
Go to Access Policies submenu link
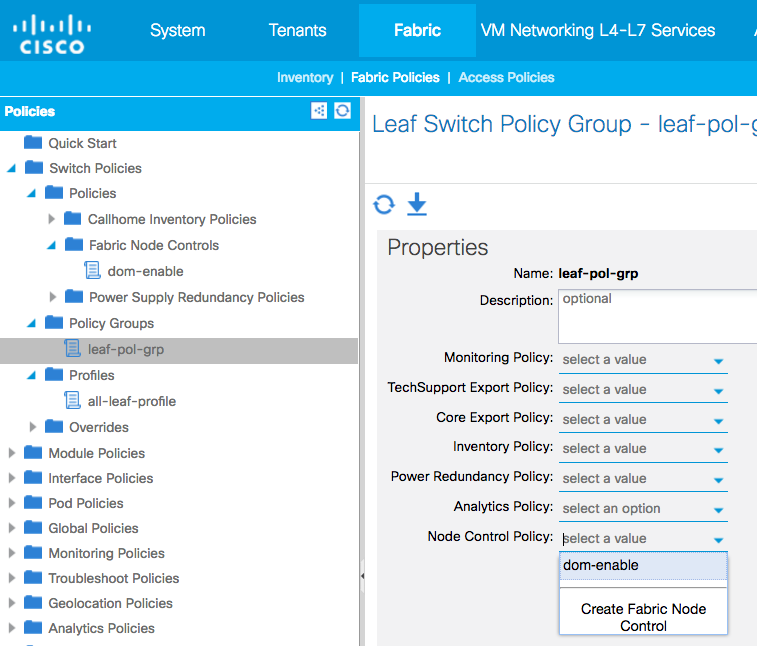point(506,77)
